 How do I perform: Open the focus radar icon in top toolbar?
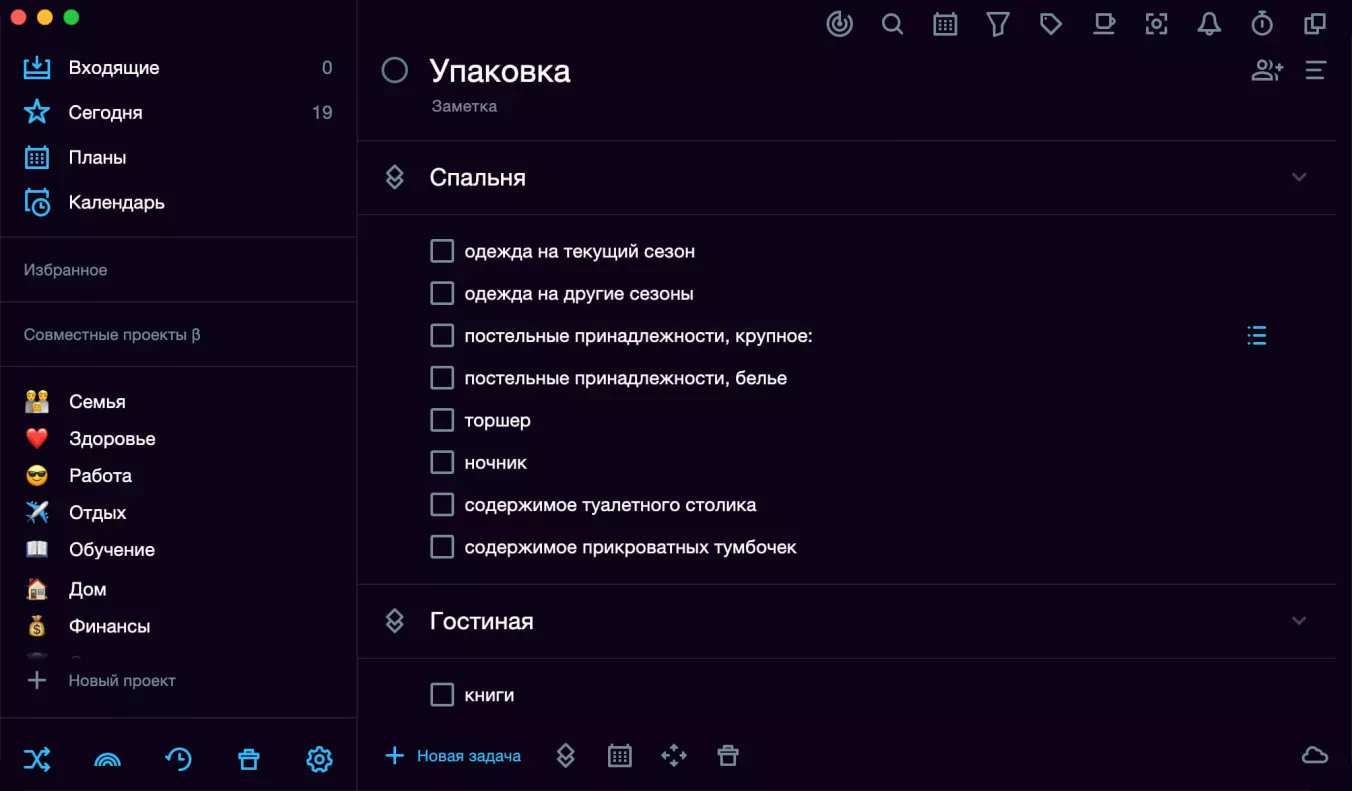(840, 24)
